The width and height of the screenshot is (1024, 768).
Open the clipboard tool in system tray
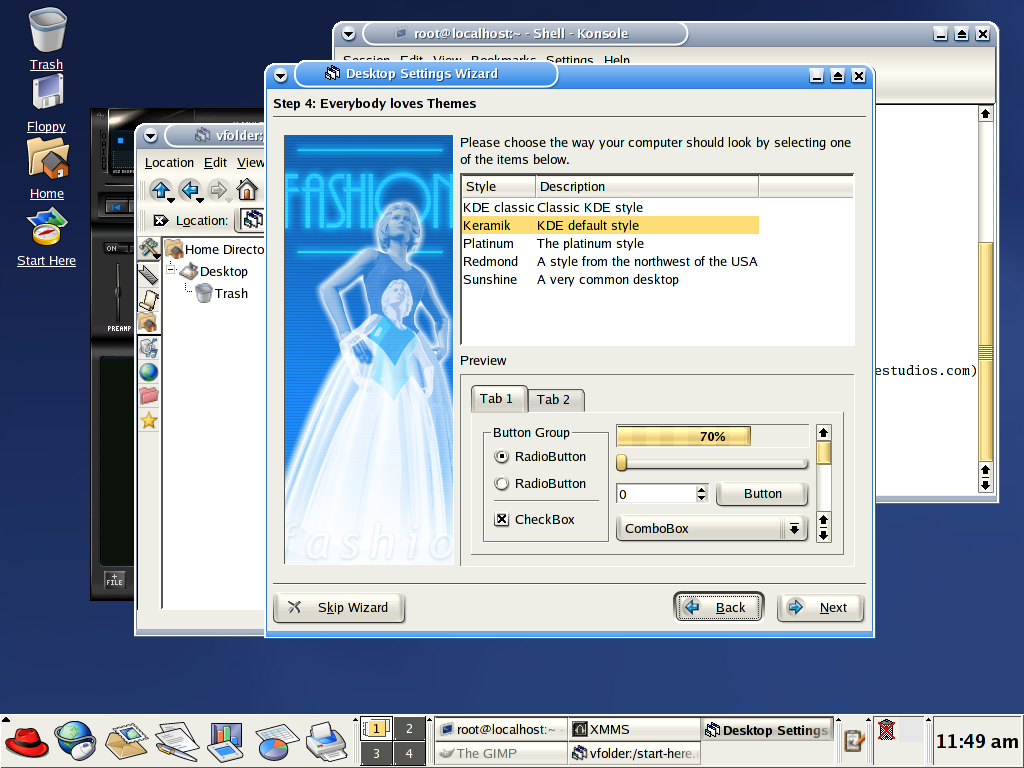(854, 741)
